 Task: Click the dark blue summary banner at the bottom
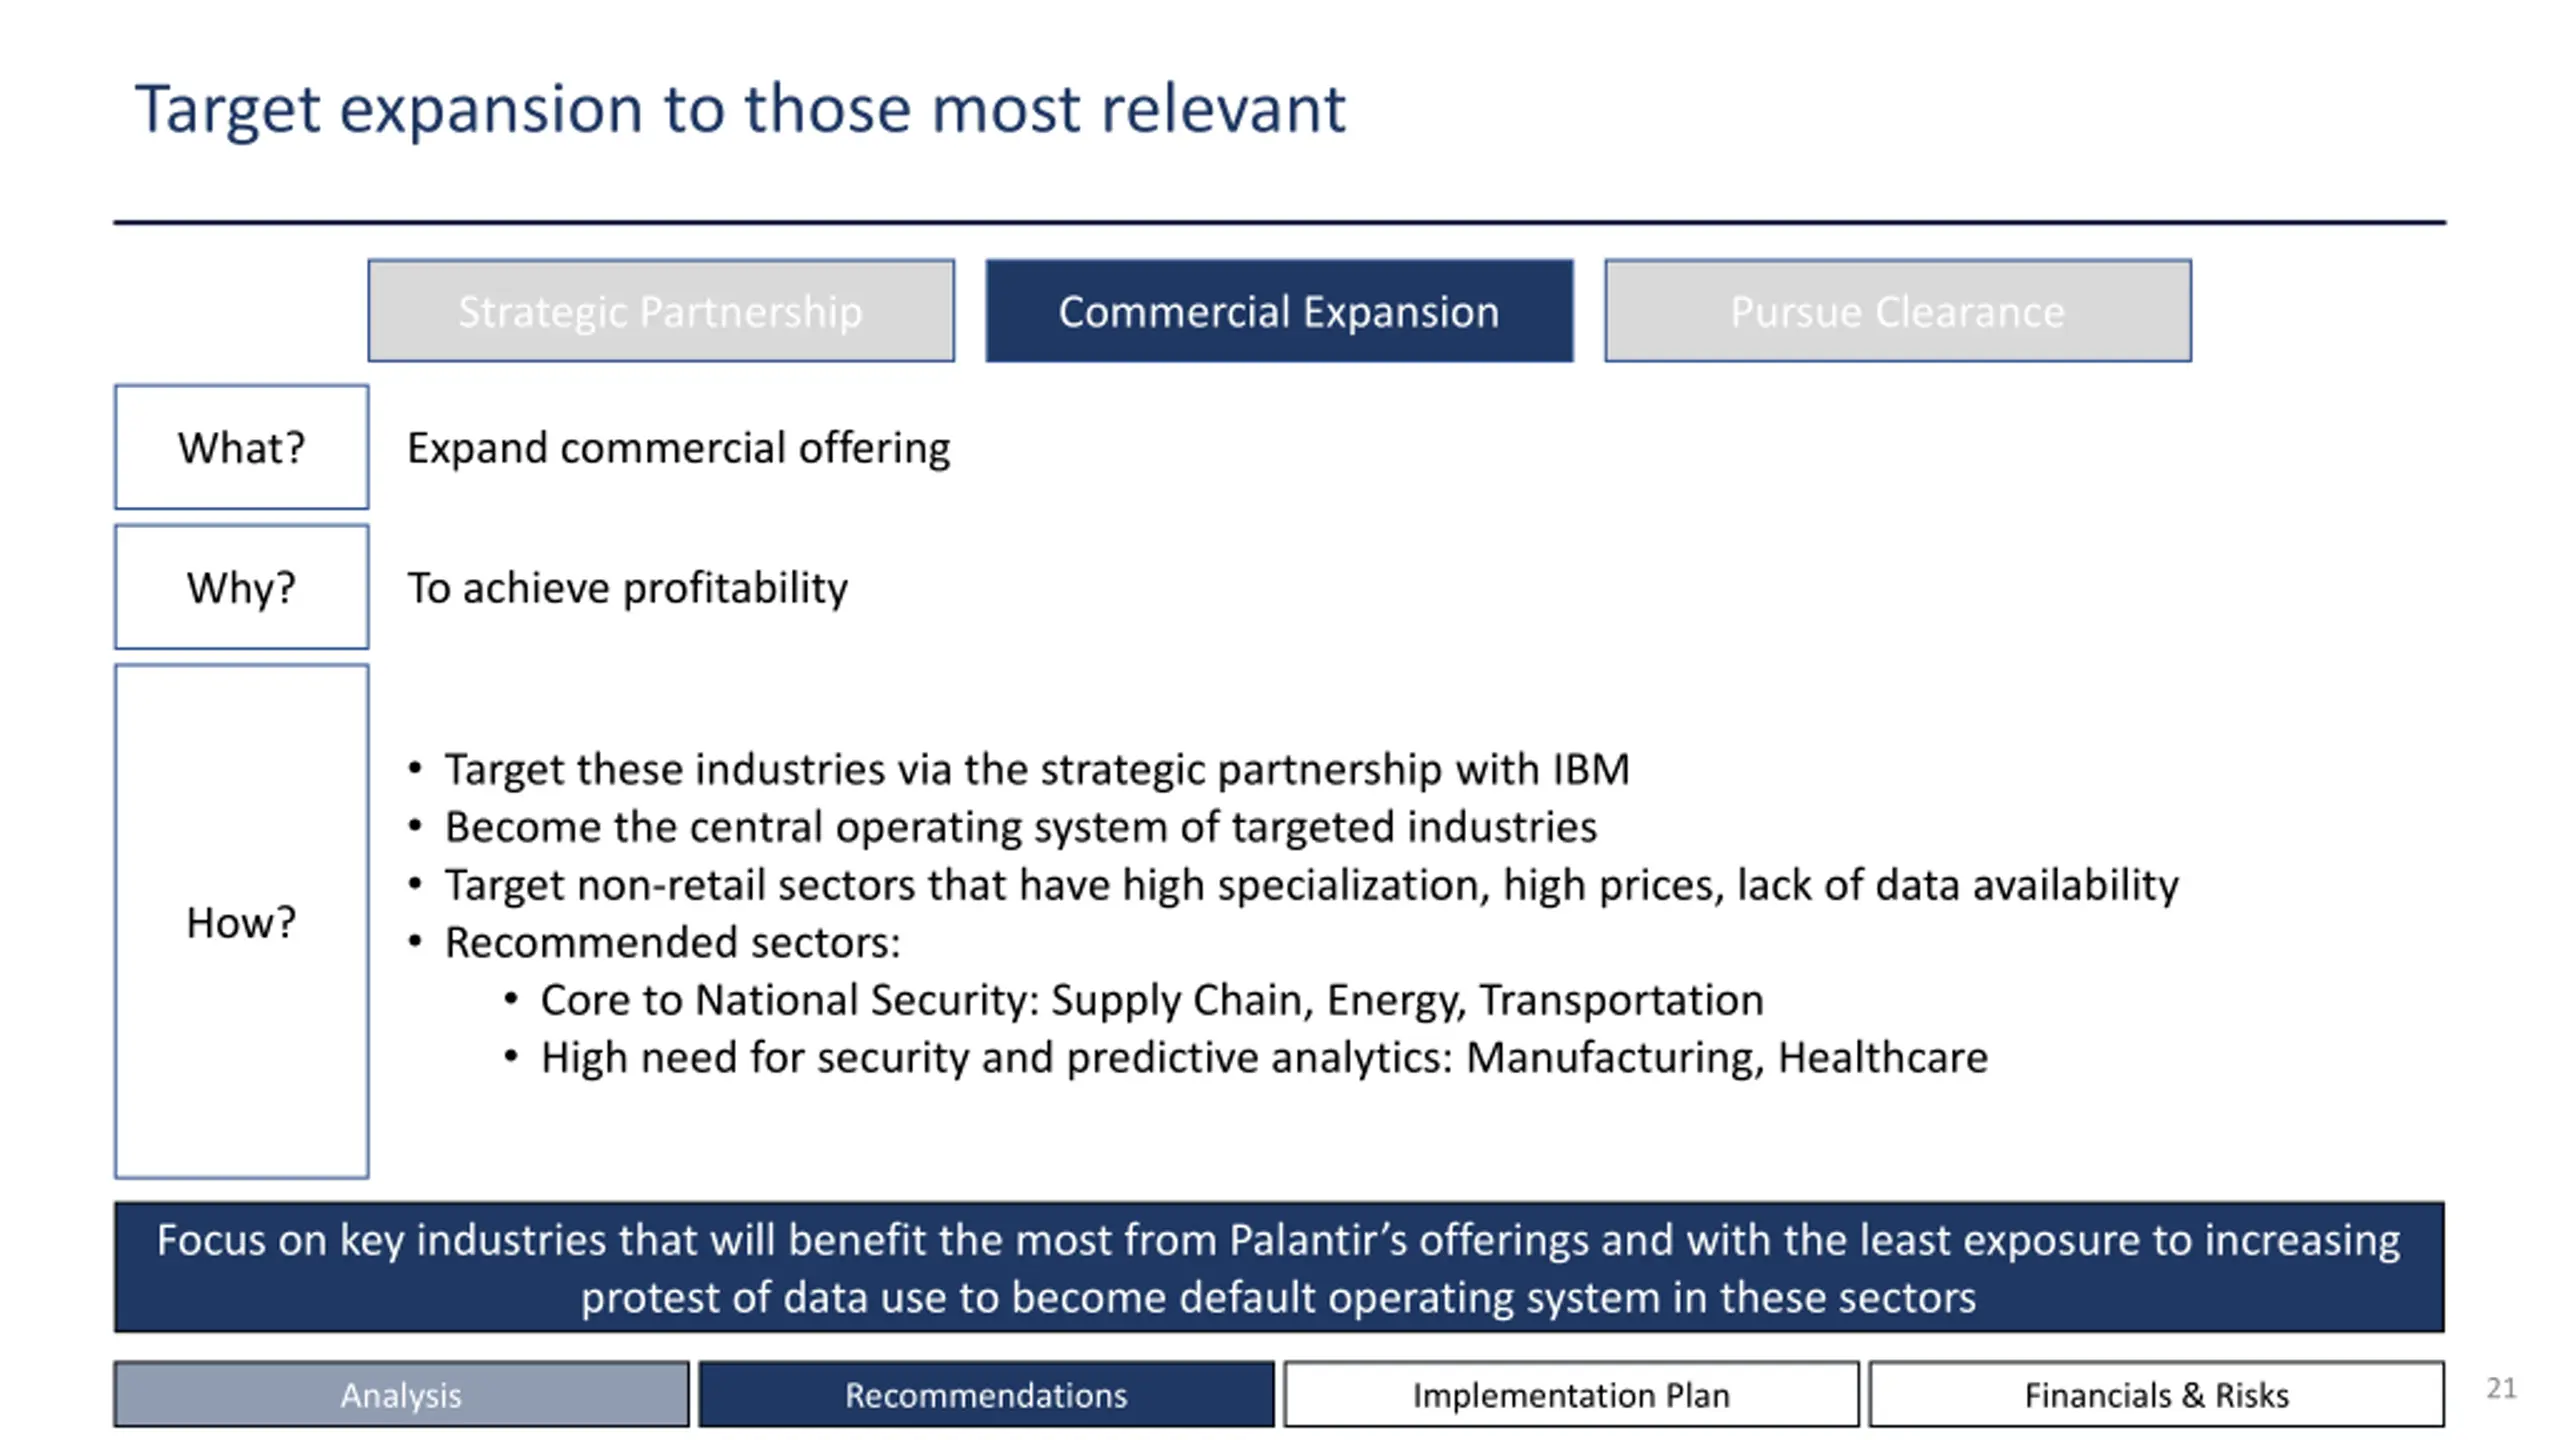pyautogui.click(x=1279, y=1267)
